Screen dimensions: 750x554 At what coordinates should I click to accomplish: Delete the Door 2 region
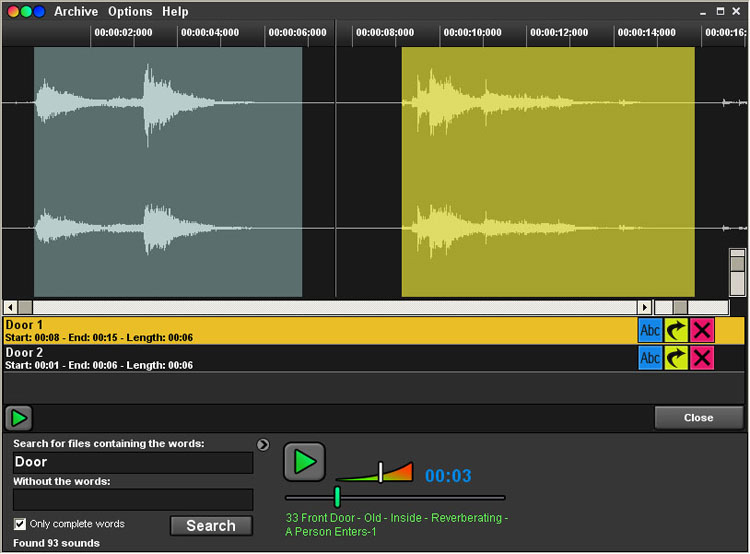coord(703,358)
